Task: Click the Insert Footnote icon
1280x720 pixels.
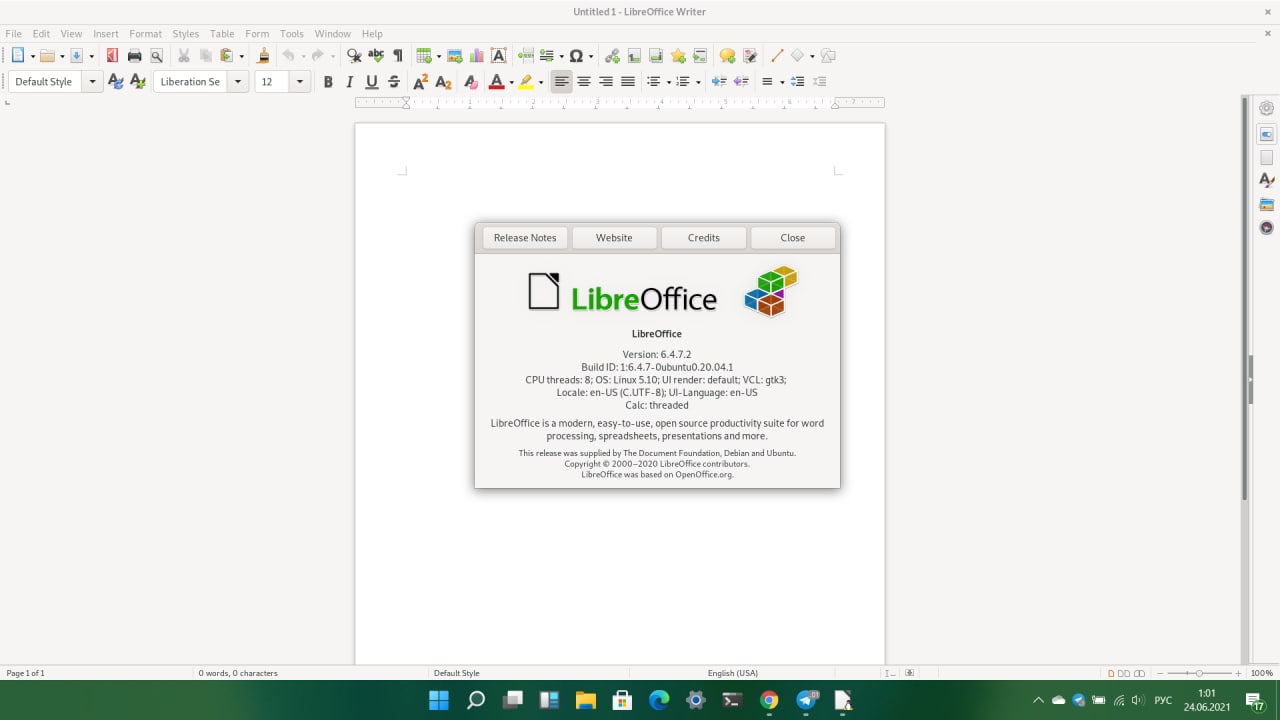Action: click(x=634, y=56)
